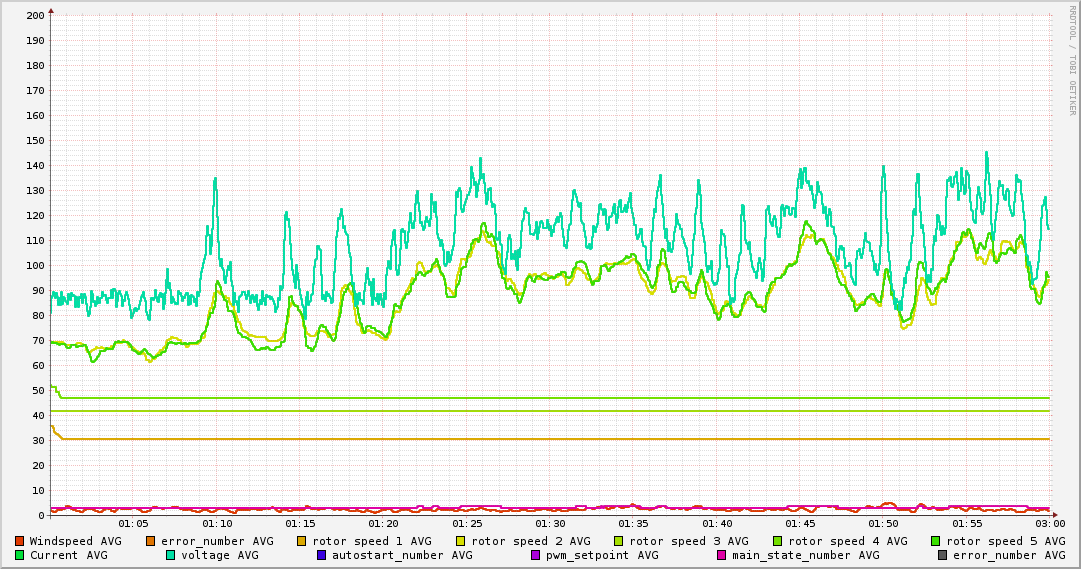Click the dark gray error_number AVG swatch
The width and height of the screenshot is (1081, 569).
tap(943, 555)
